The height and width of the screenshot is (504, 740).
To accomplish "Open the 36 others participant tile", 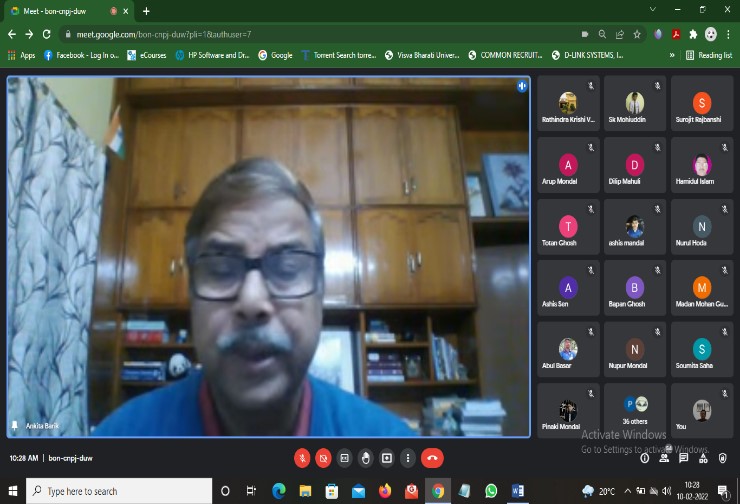I will click(x=635, y=411).
